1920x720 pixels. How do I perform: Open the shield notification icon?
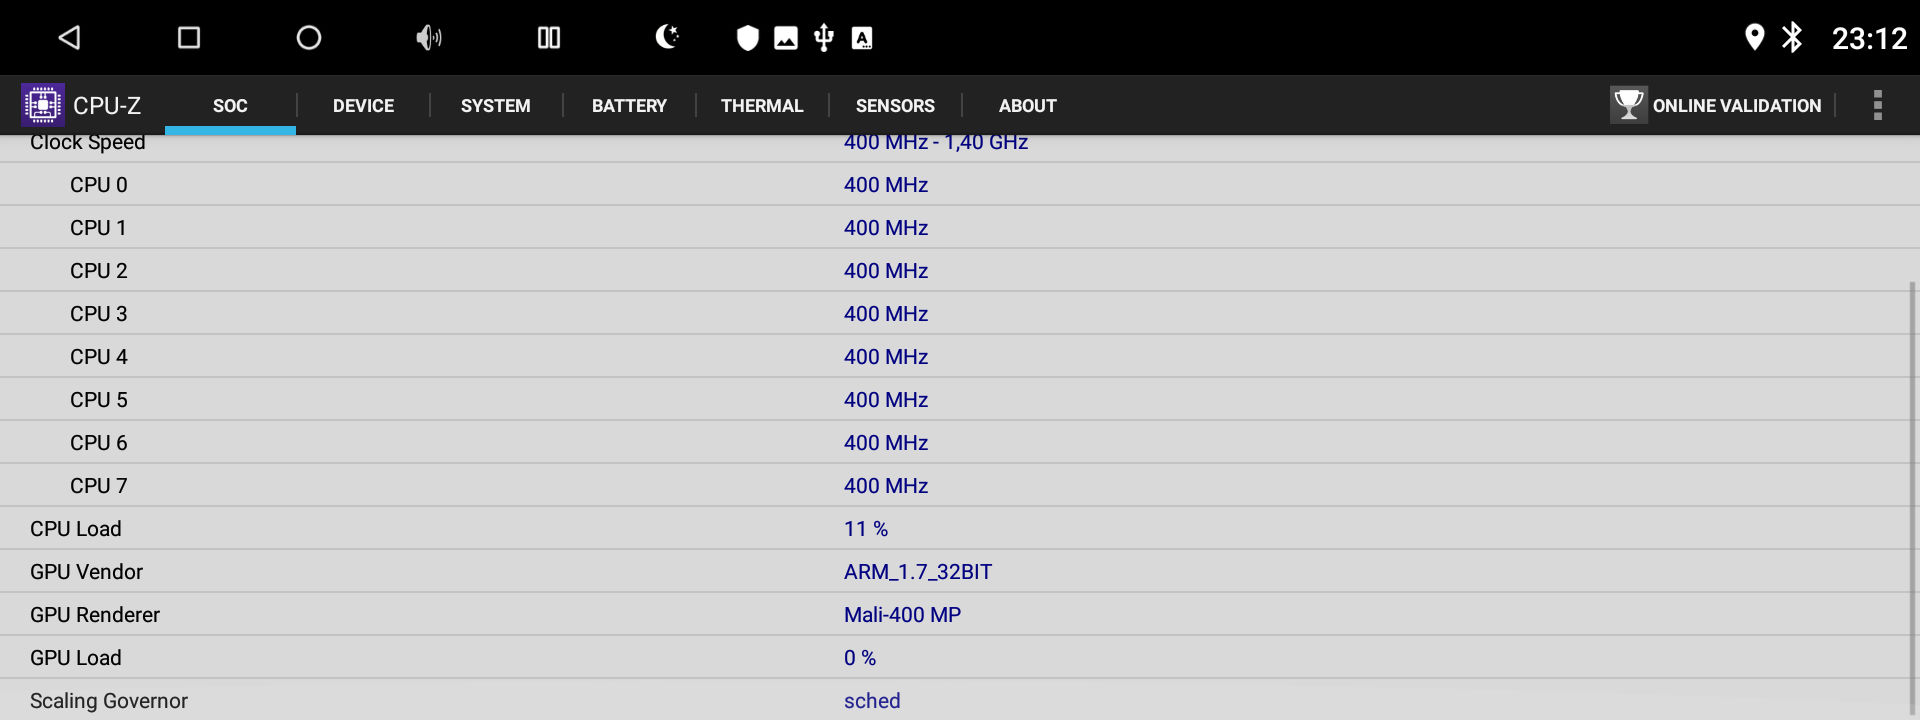tap(748, 38)
